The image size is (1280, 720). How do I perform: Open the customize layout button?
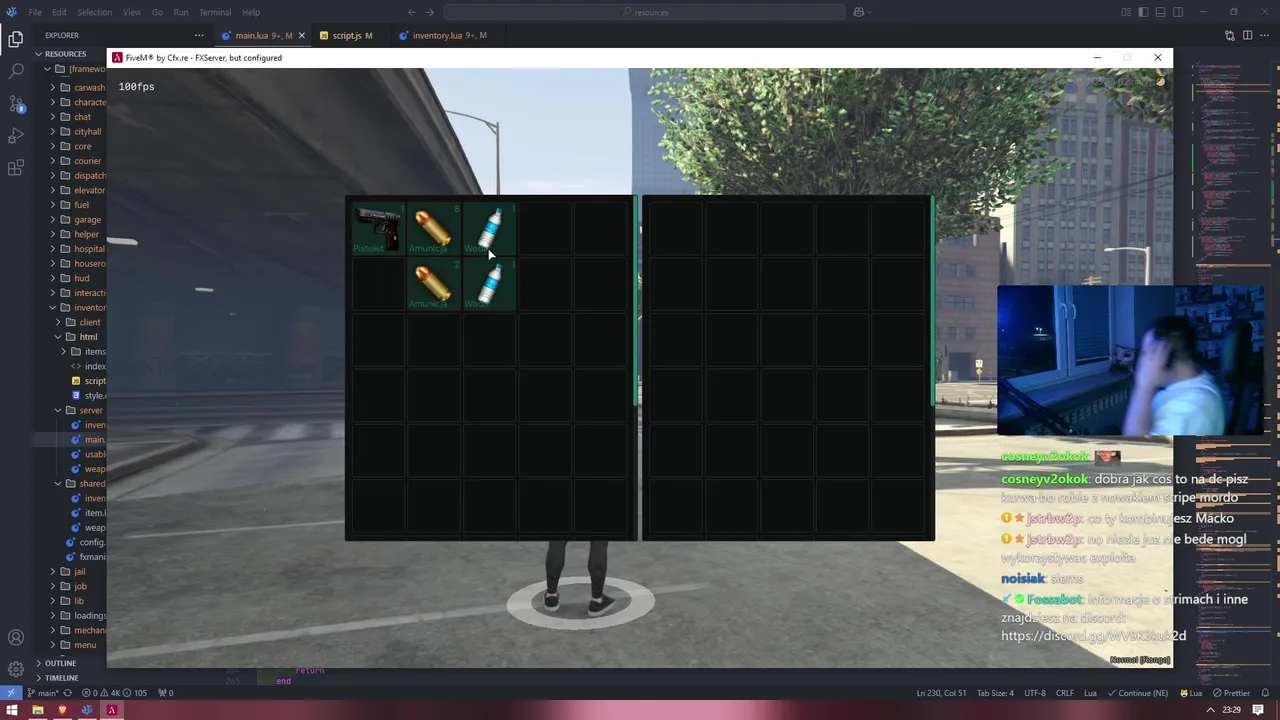[1126, 12]
